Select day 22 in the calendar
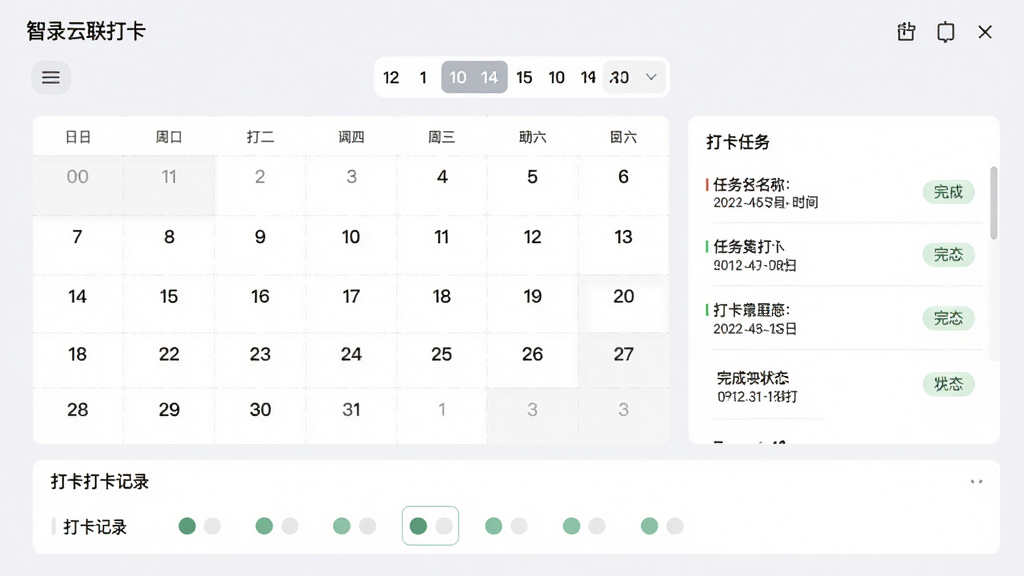 [x=169, y=361]
